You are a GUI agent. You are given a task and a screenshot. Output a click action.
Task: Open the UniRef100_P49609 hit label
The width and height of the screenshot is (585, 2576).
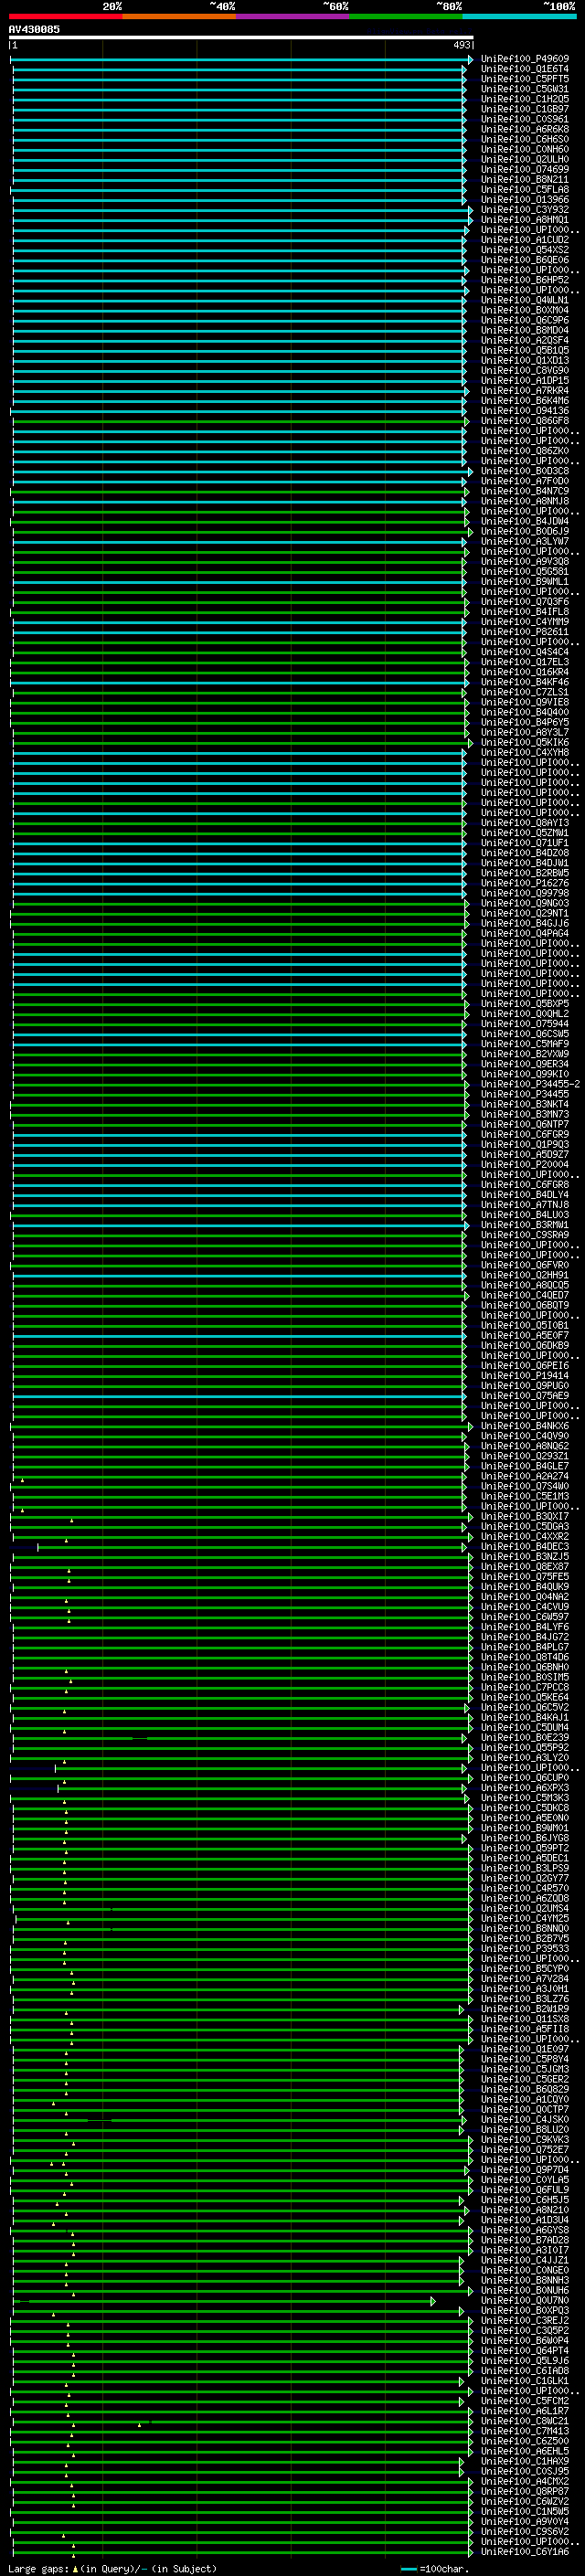[524, 59]
